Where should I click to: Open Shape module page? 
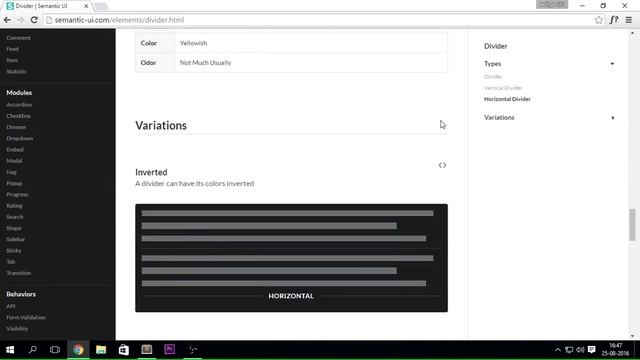click(x=13, y=228)
